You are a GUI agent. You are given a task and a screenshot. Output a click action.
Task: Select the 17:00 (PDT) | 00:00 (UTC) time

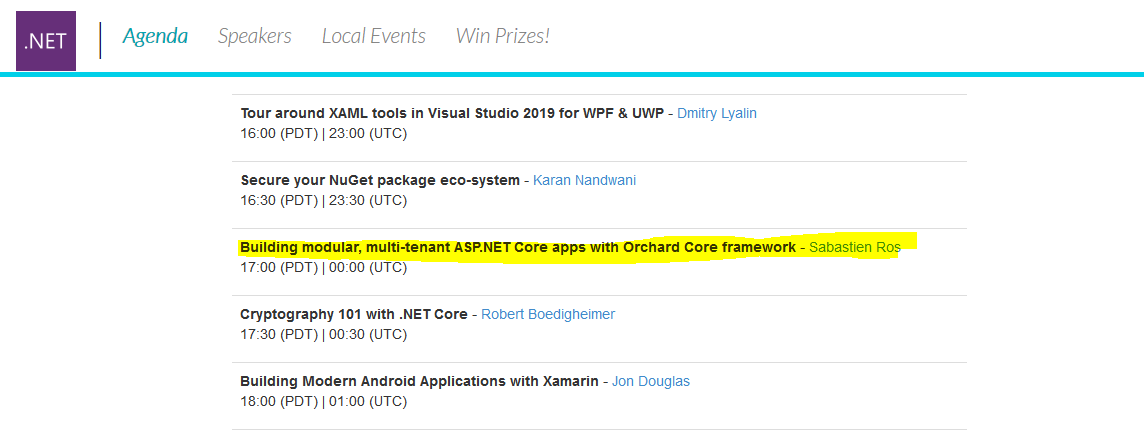coord(323,268)
